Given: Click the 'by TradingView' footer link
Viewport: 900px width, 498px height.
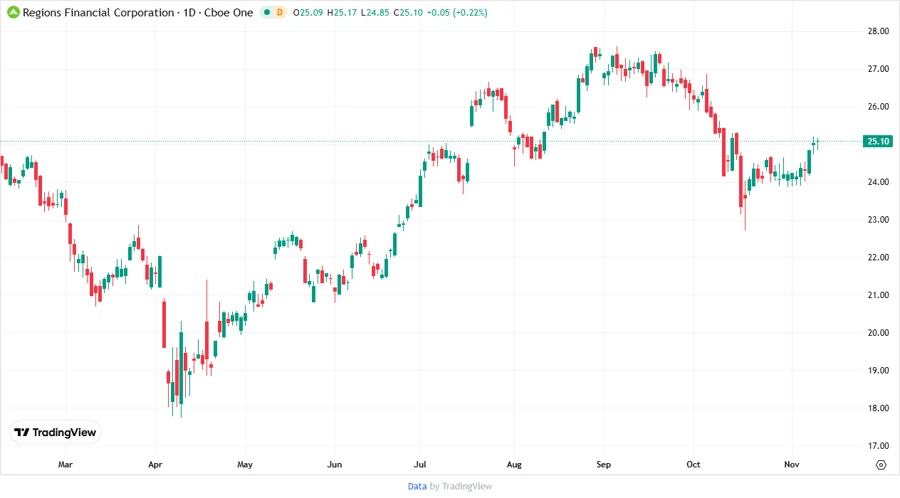Looking at the screenshot, I should point(461,487).
